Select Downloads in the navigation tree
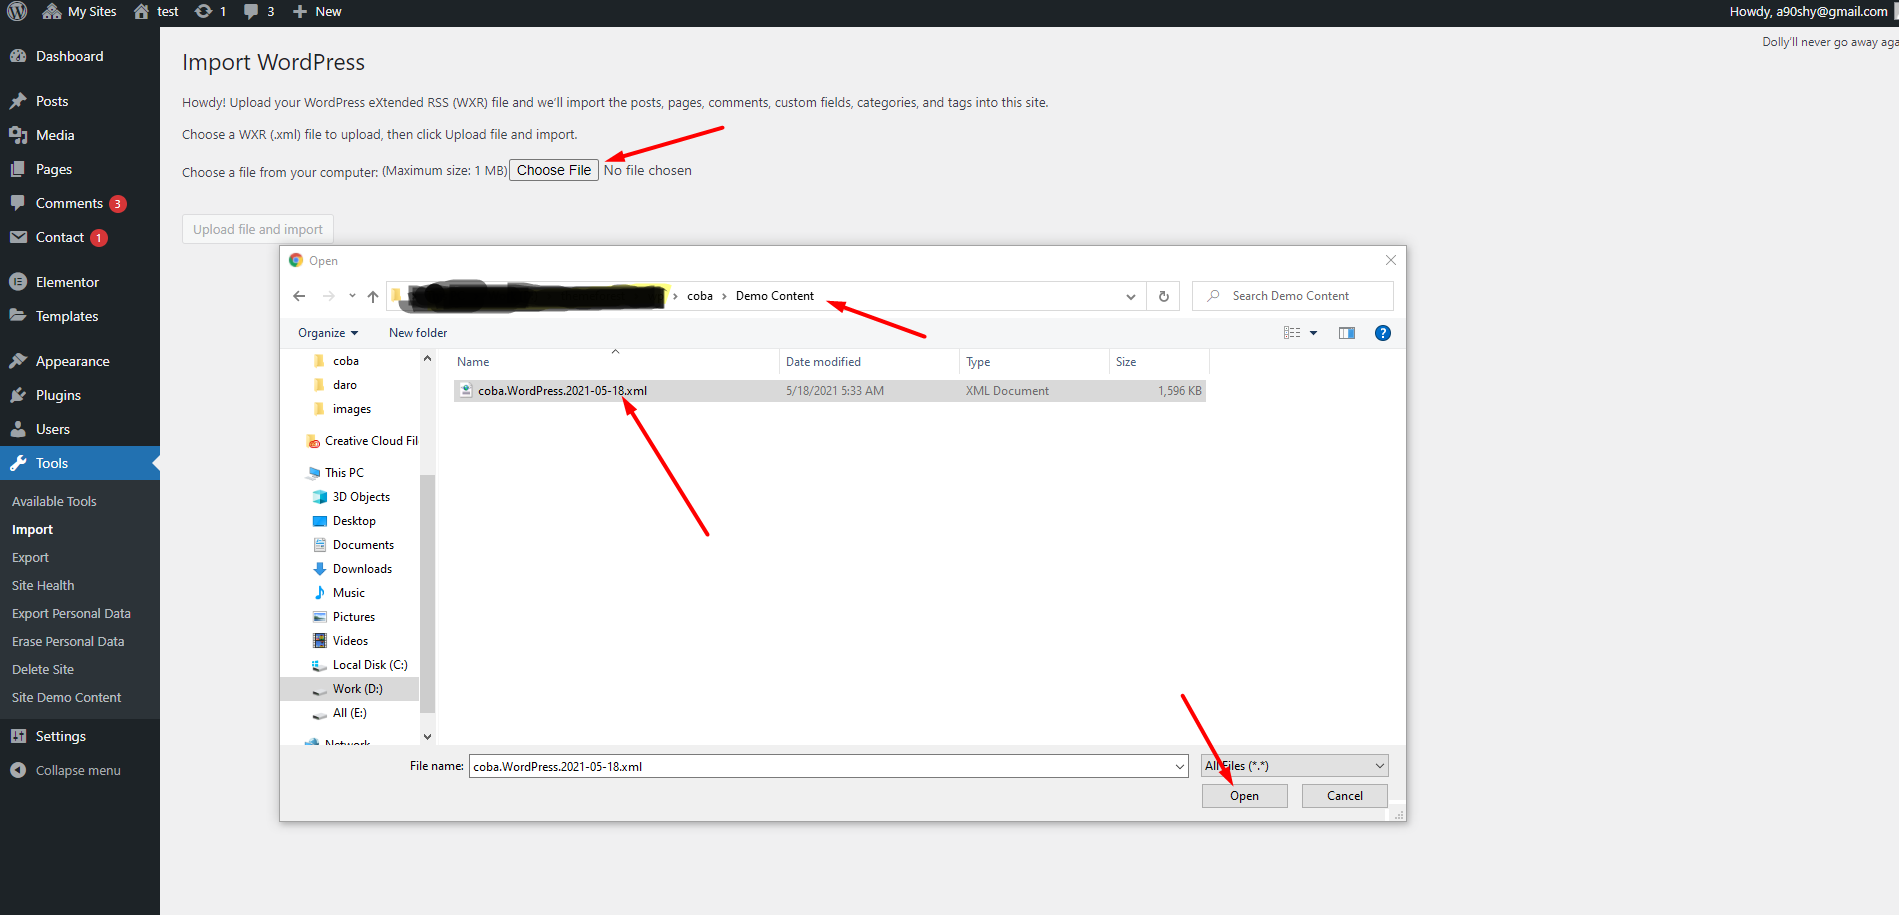This screenshot has width=1899, height=915. (x=362, y=569)
